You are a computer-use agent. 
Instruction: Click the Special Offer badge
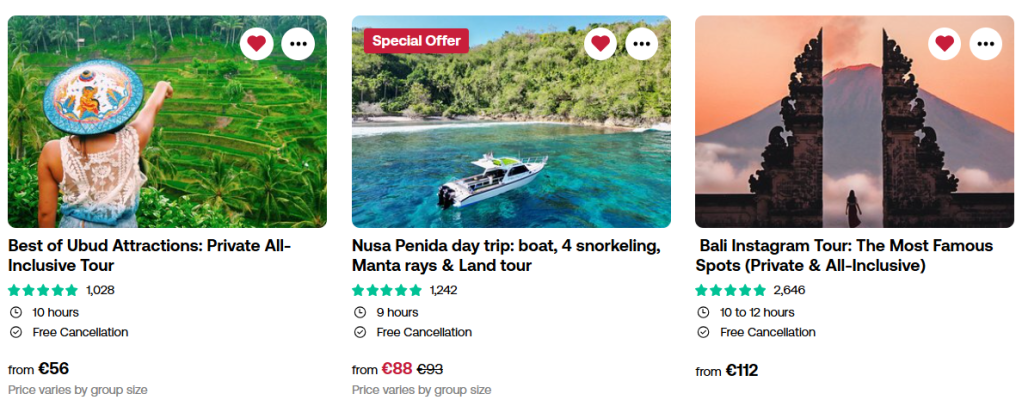click(x=416, y=41)
